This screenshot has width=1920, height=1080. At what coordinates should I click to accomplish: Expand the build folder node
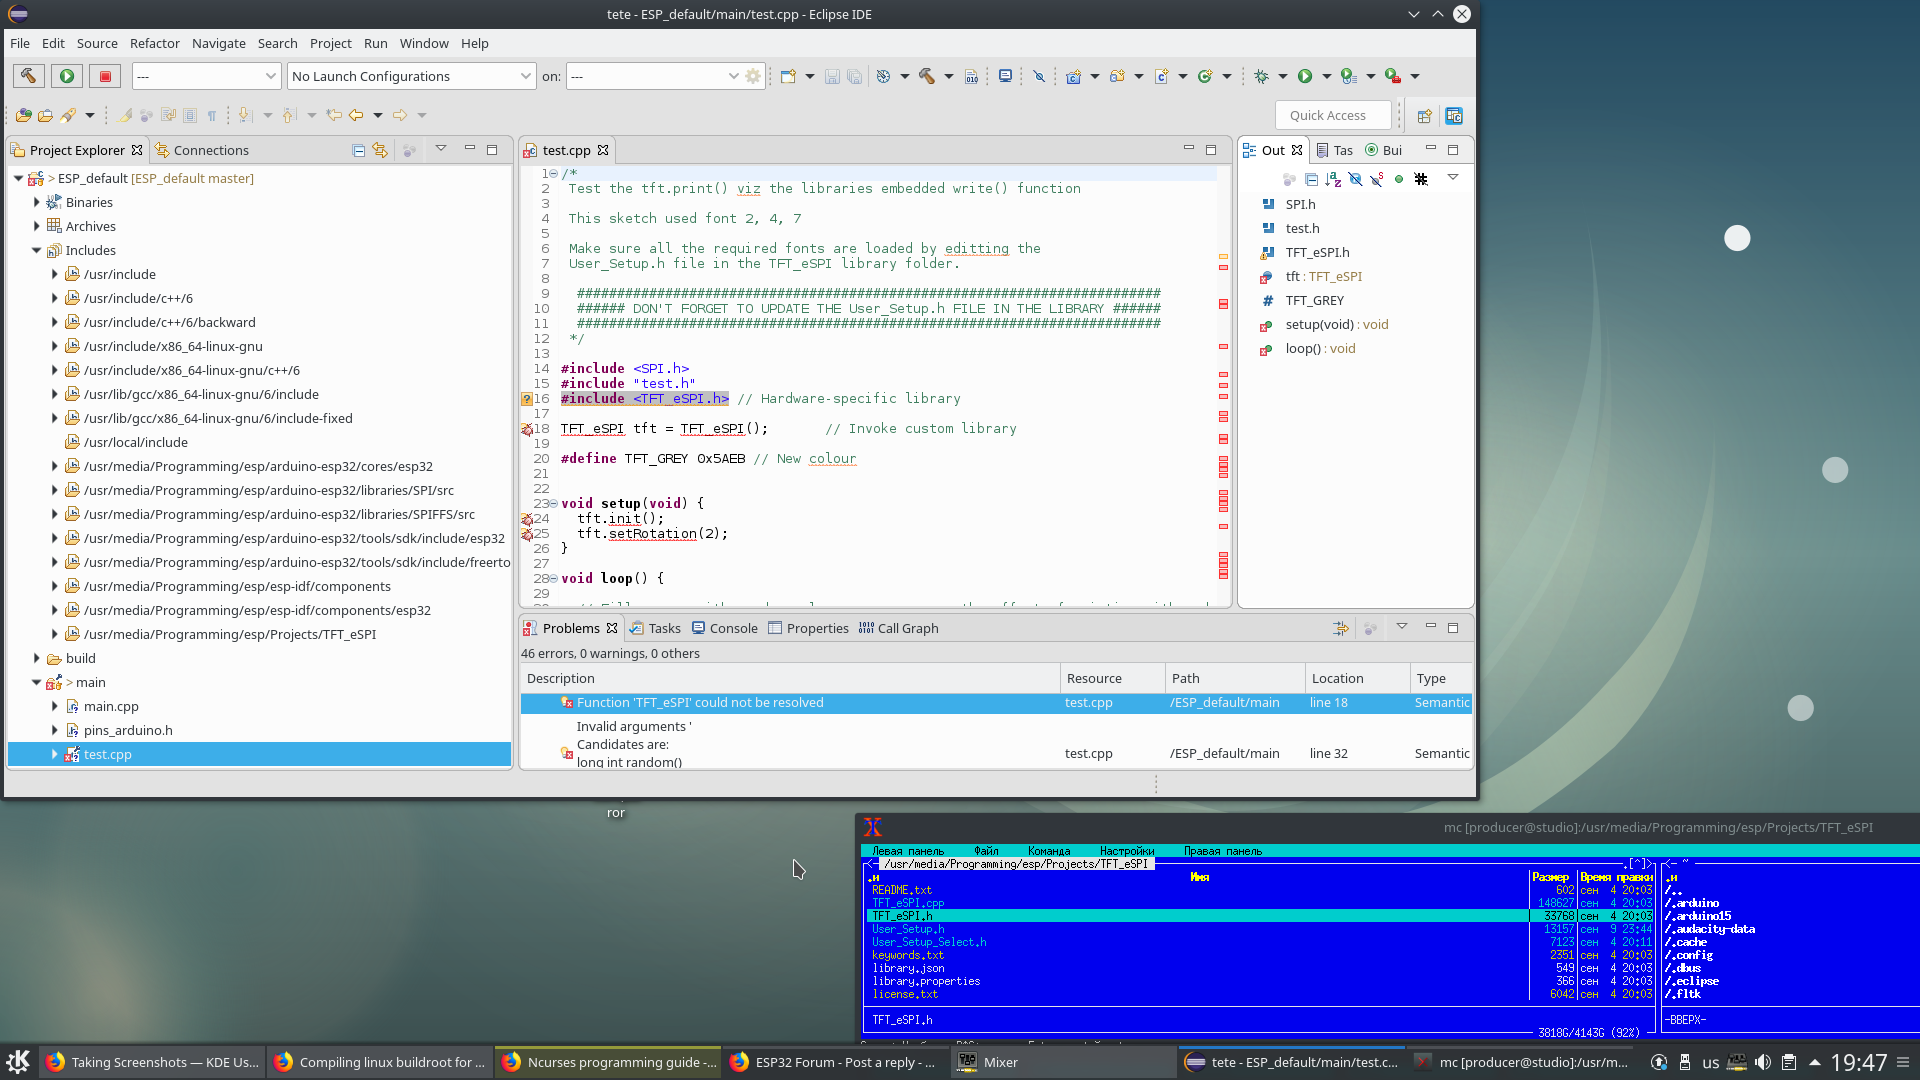click(36, 659)
